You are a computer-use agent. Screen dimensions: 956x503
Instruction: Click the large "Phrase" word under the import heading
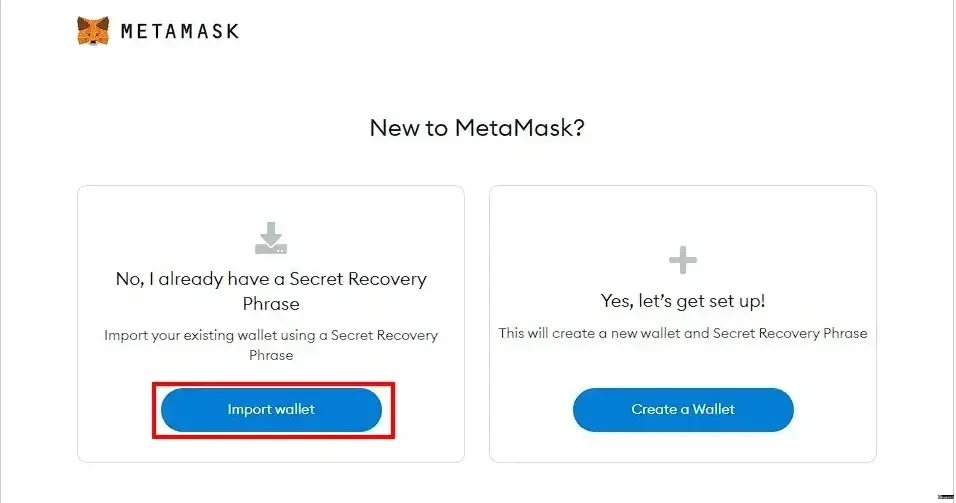click(271, 304)
